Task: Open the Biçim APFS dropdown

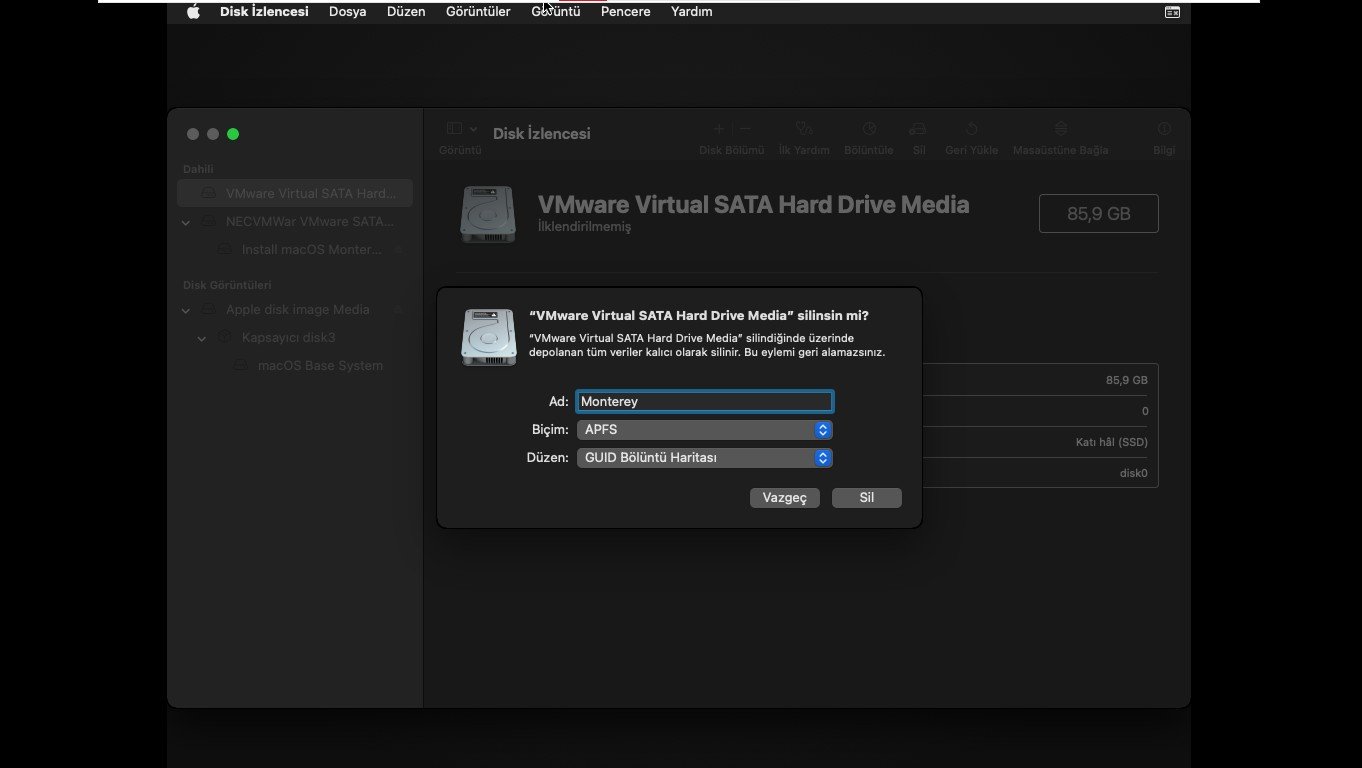Action: pyautogui.click(x=705, y=430)
